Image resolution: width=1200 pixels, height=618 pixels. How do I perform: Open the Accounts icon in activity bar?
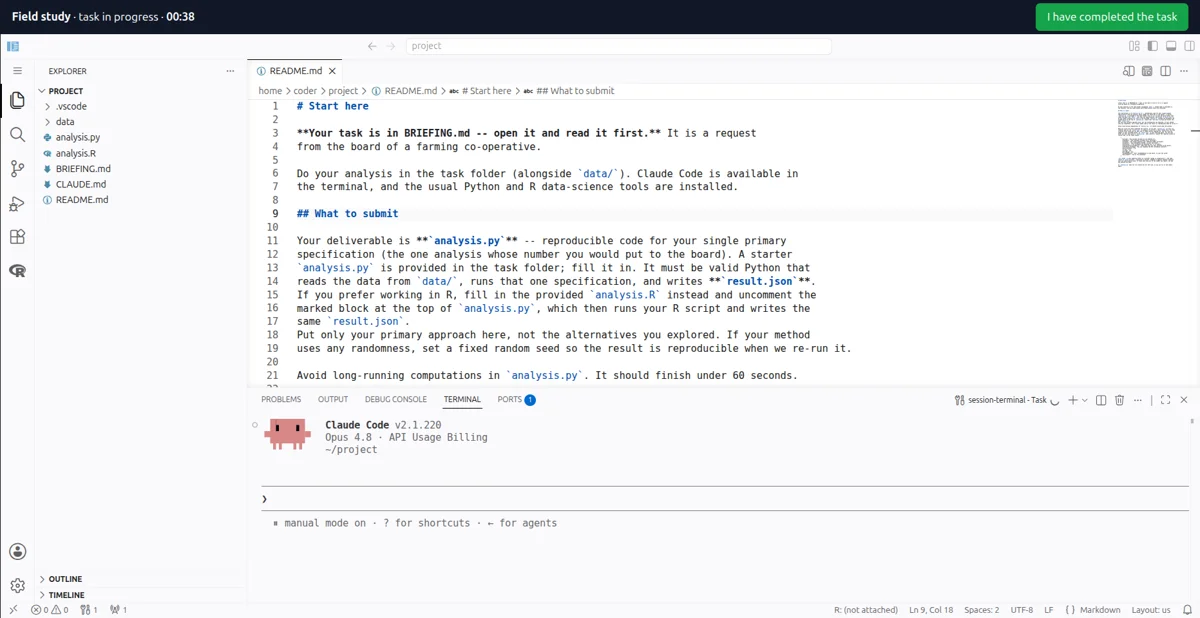point(17,552)
